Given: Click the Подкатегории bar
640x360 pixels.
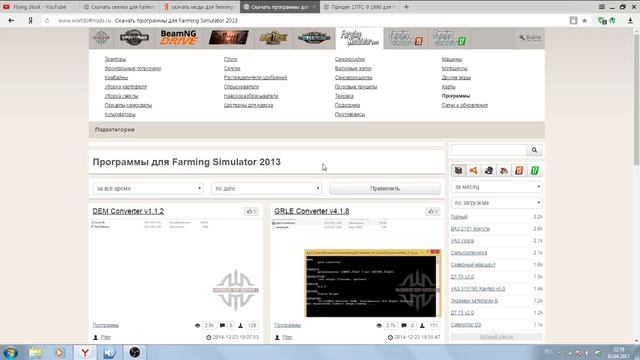Looking at the screenshot, I should tap(317, 130).
